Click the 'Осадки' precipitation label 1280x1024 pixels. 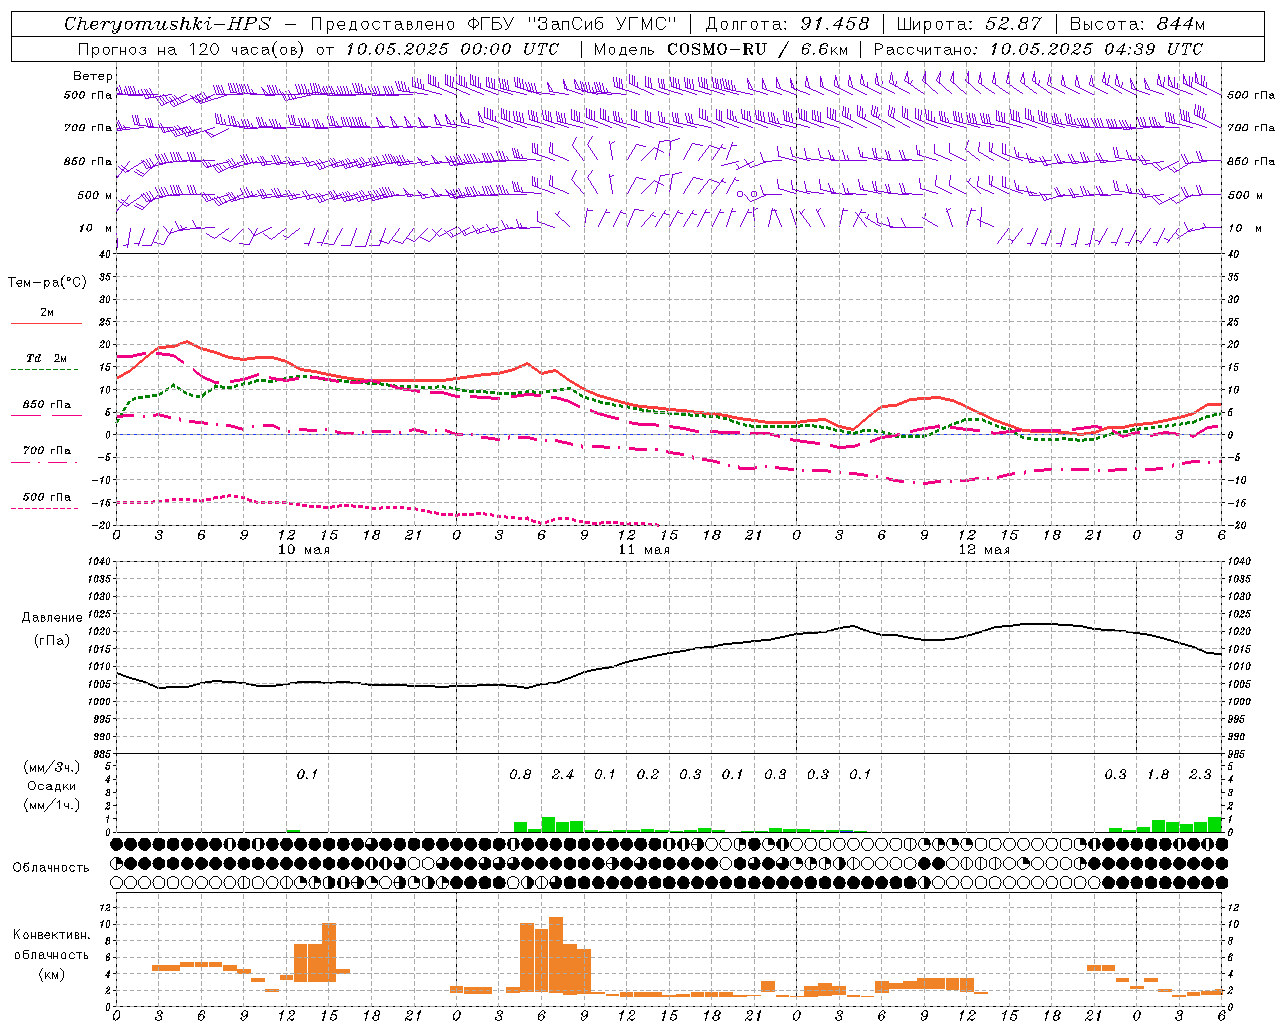tap(52, 786)
